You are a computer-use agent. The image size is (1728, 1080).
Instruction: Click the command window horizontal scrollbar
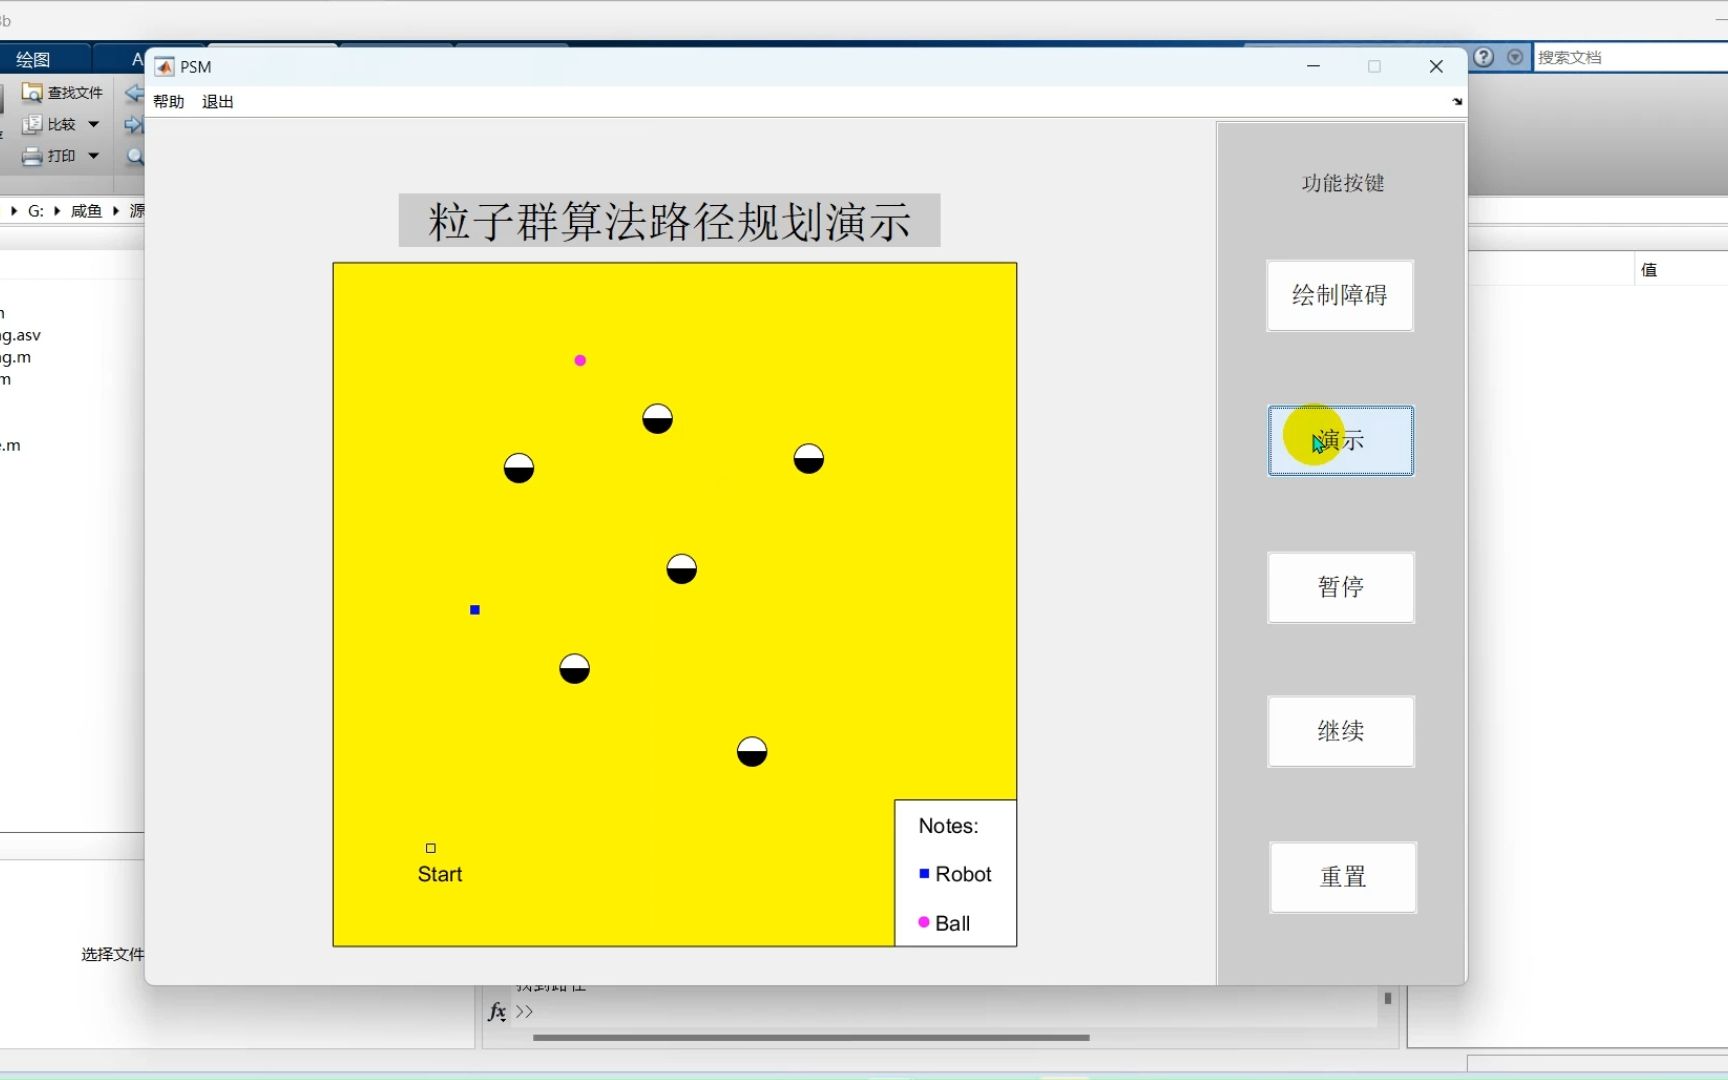click(811, 1038)
